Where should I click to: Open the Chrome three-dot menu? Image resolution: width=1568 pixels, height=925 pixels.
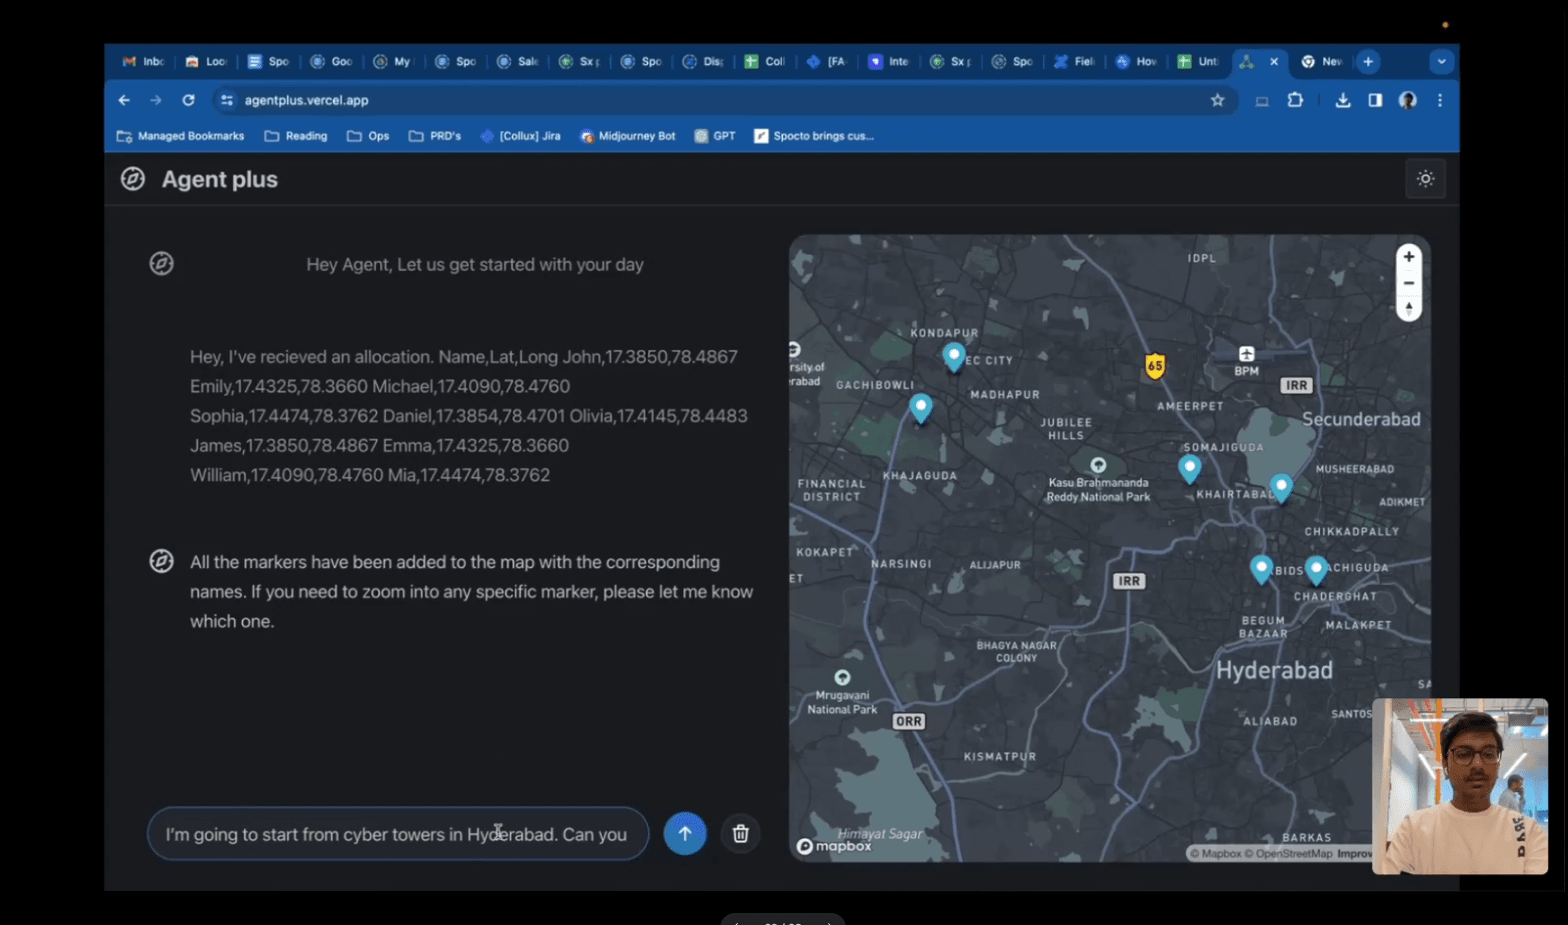point(1440,100)
